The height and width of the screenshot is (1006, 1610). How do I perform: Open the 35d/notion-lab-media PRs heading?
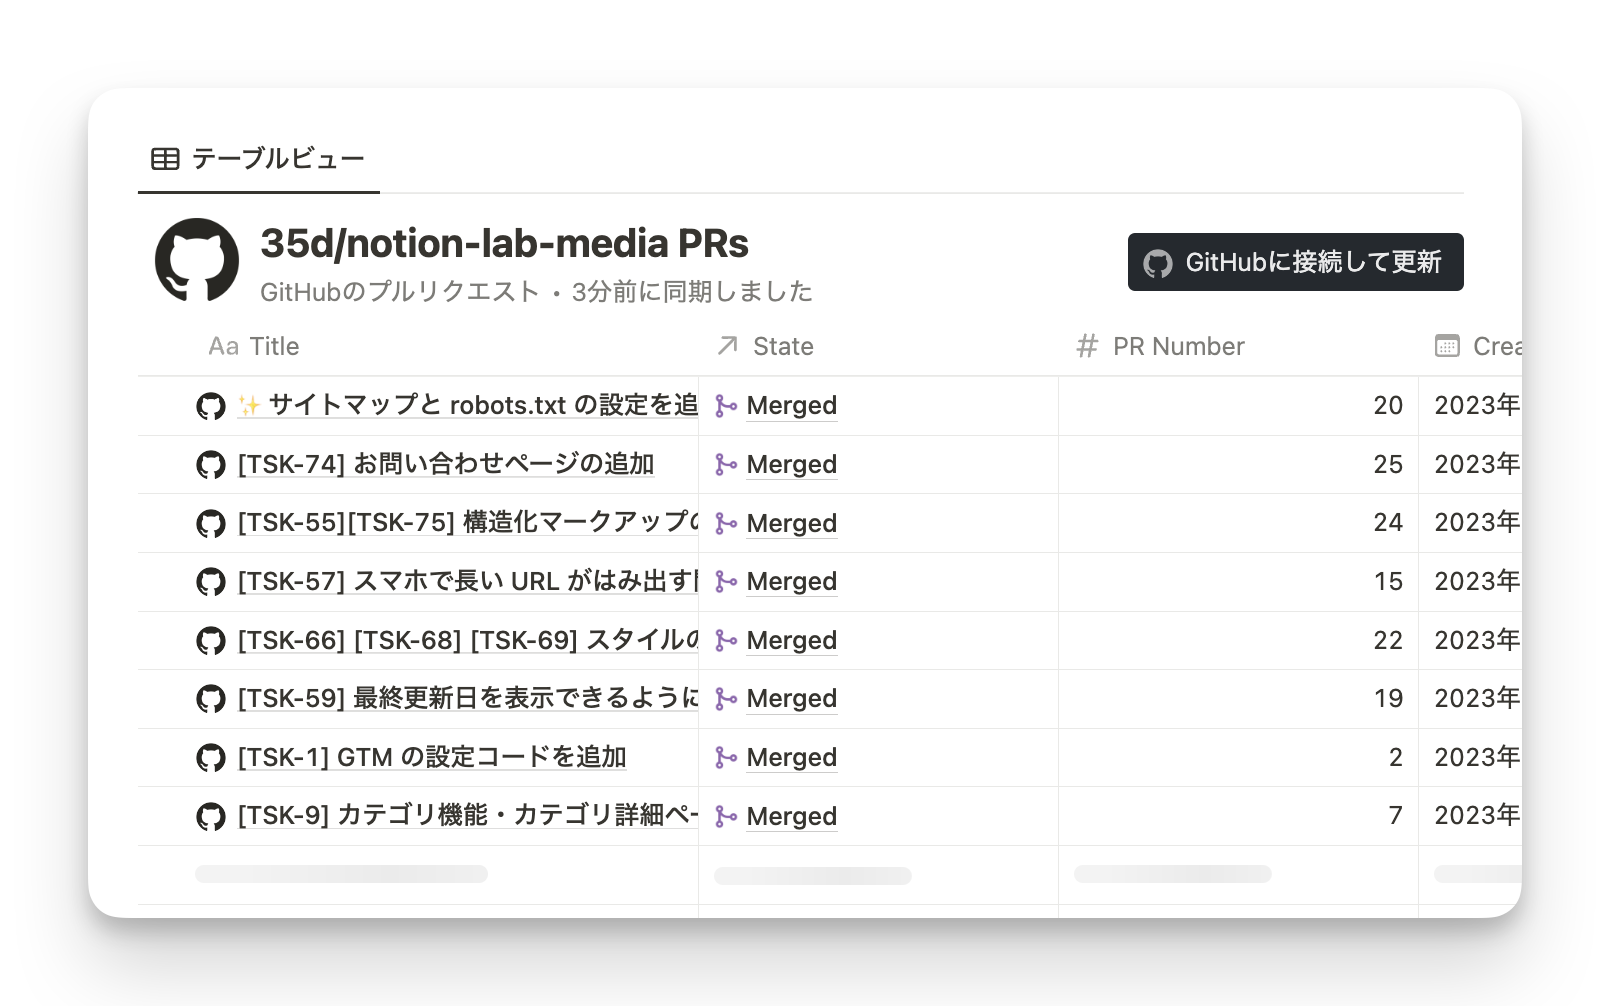pyautogui.click(x=504, y=243)
